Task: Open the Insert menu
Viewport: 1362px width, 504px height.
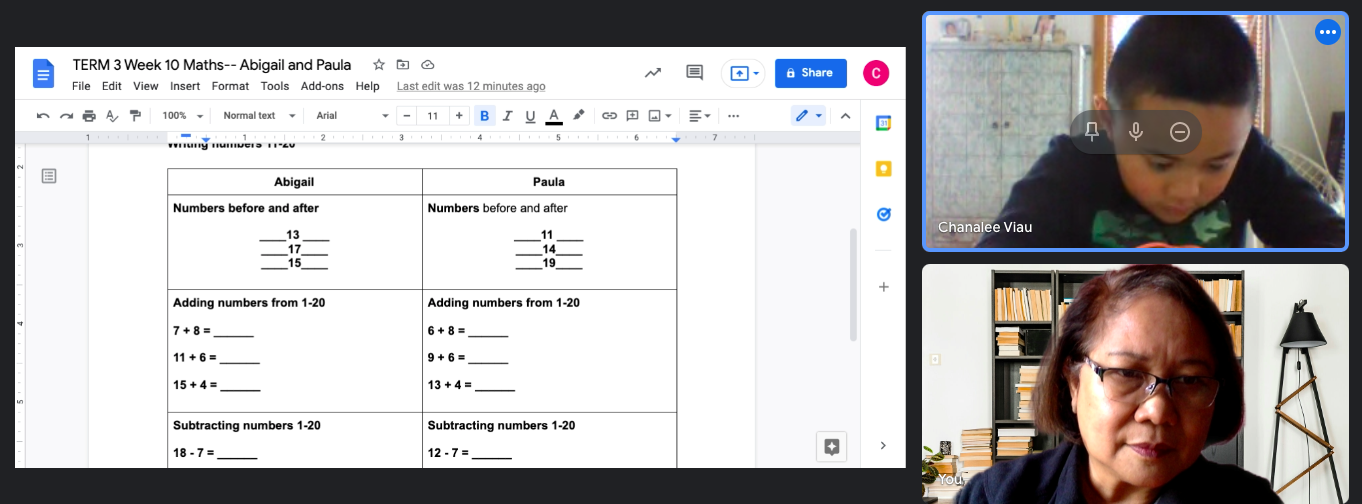Action: coord(185,86)
